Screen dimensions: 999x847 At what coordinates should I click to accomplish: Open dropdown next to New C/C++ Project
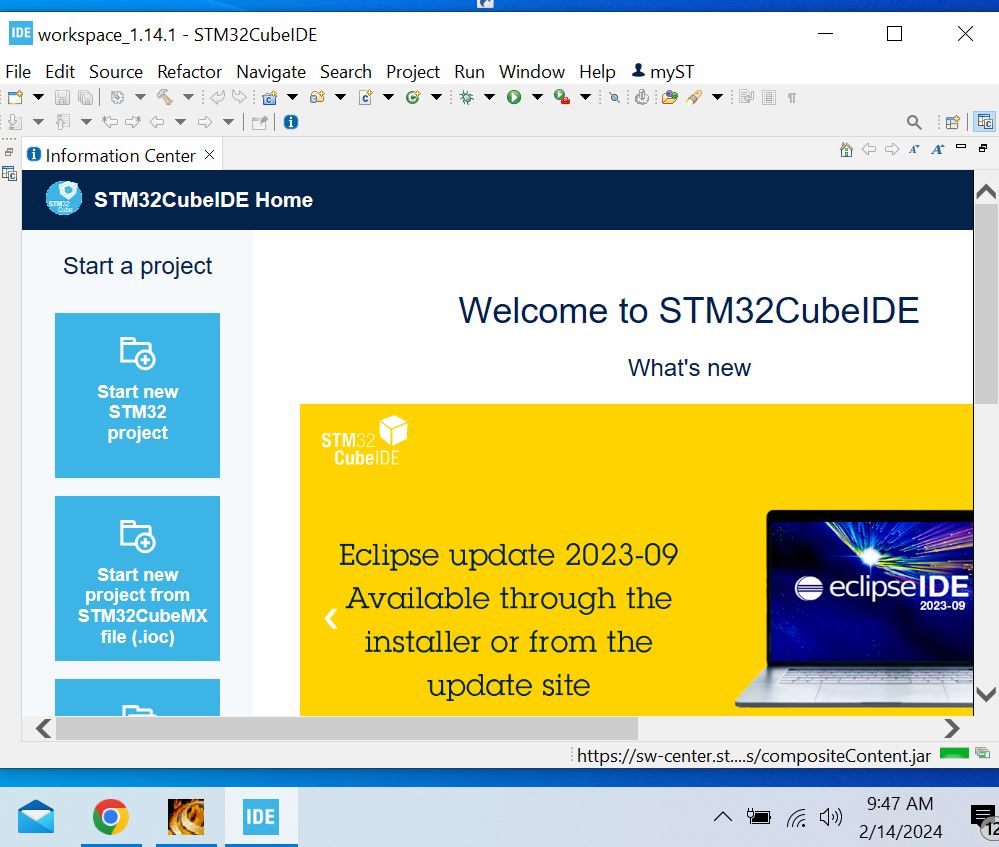(292, 98)
